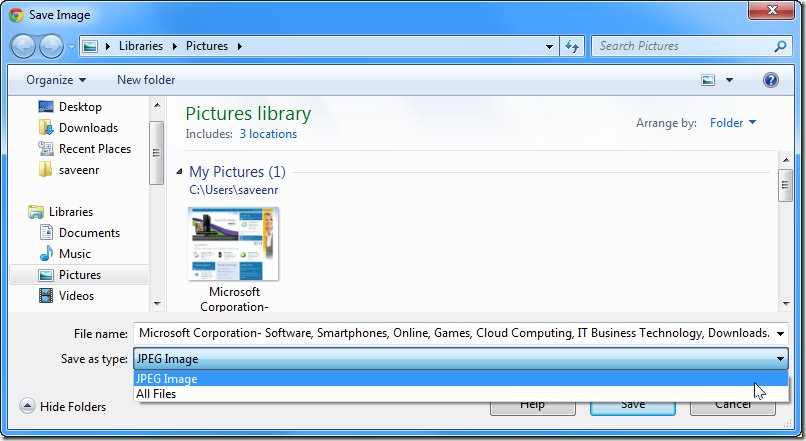Screen dimensions: 806x441
Task: Expand the Arrange by Folder dropdown
Action: point(733,123)
